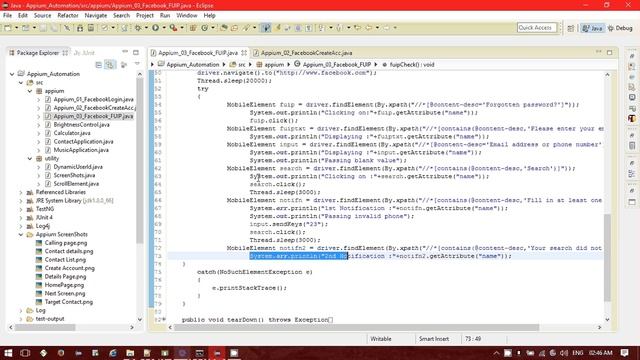Open Windows Start menu
The image size is (640, 360).
click(x=8, y=353)
